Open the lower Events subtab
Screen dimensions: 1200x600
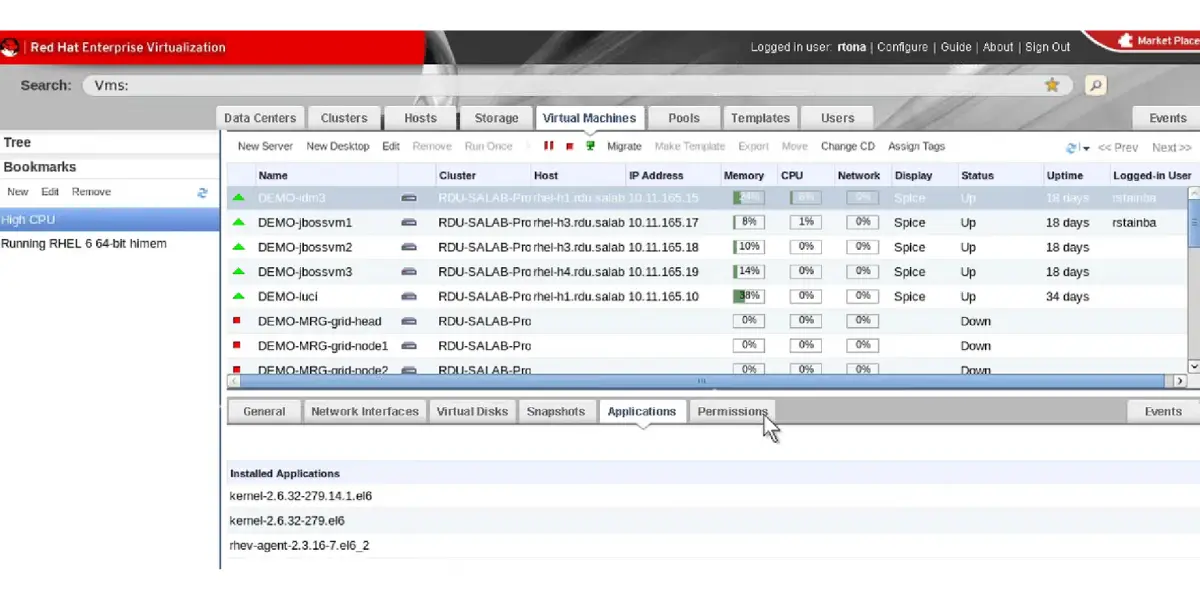[1163, 411]
